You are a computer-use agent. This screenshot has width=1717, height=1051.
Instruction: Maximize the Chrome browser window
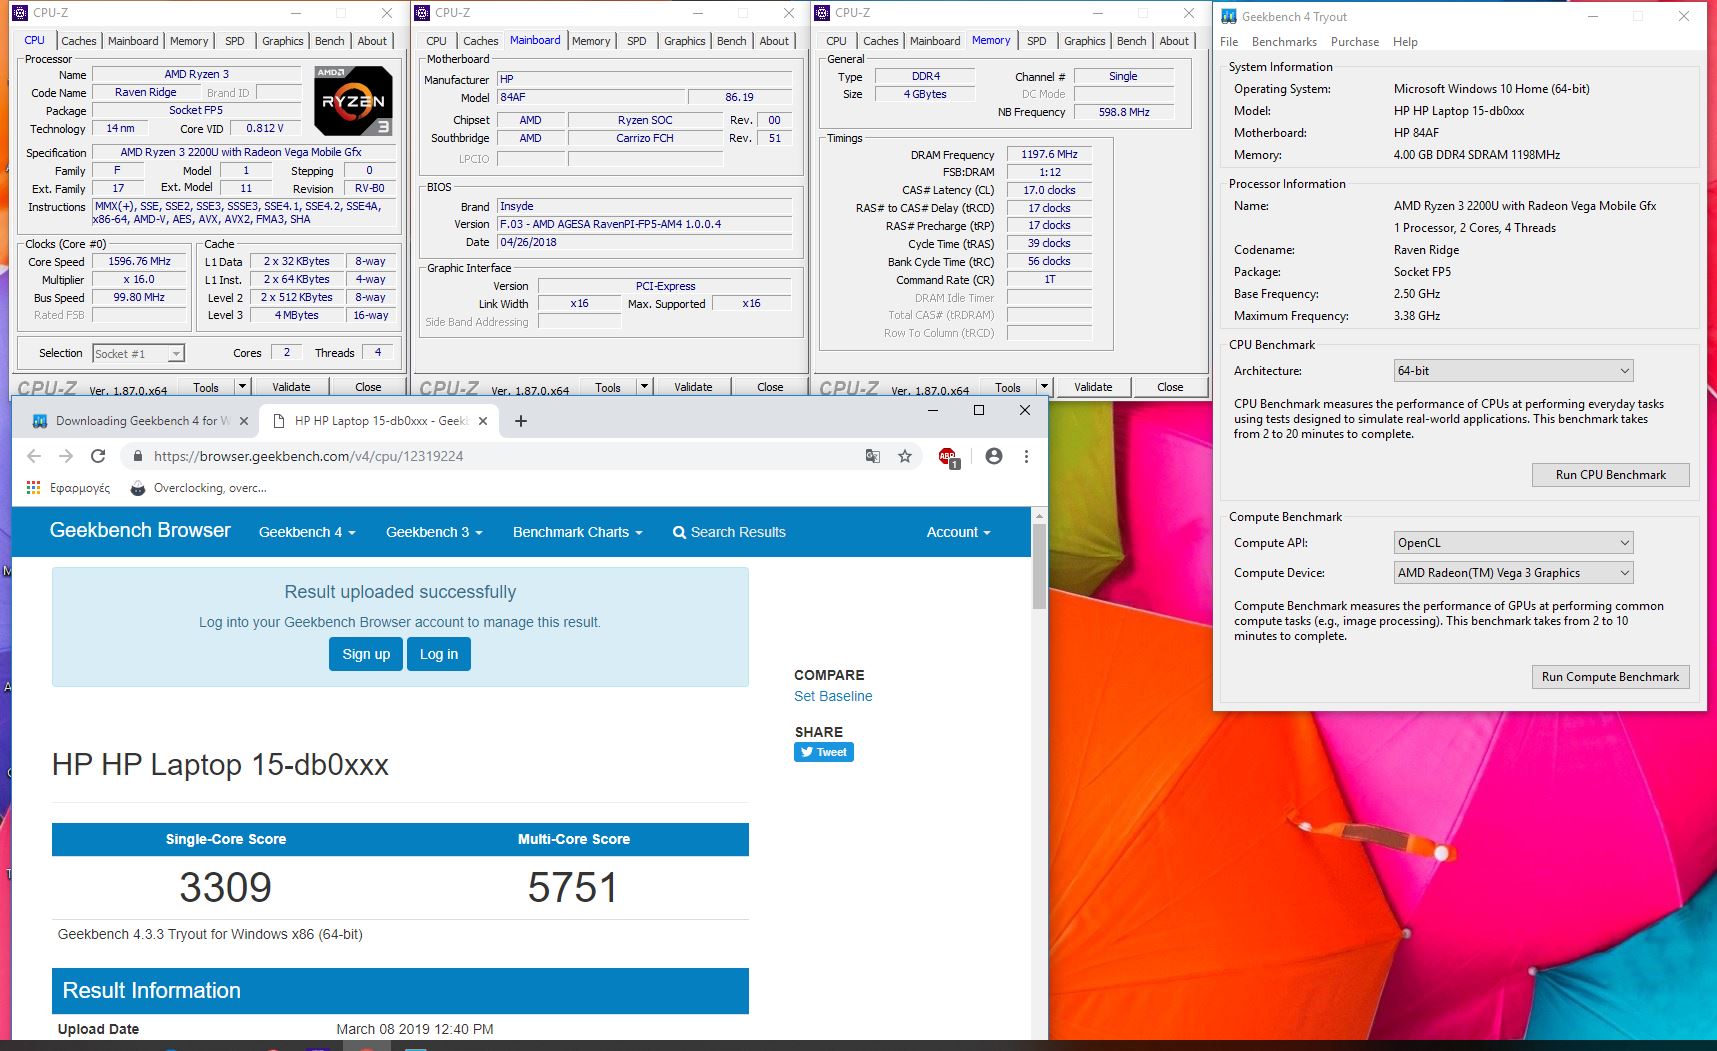979,410
